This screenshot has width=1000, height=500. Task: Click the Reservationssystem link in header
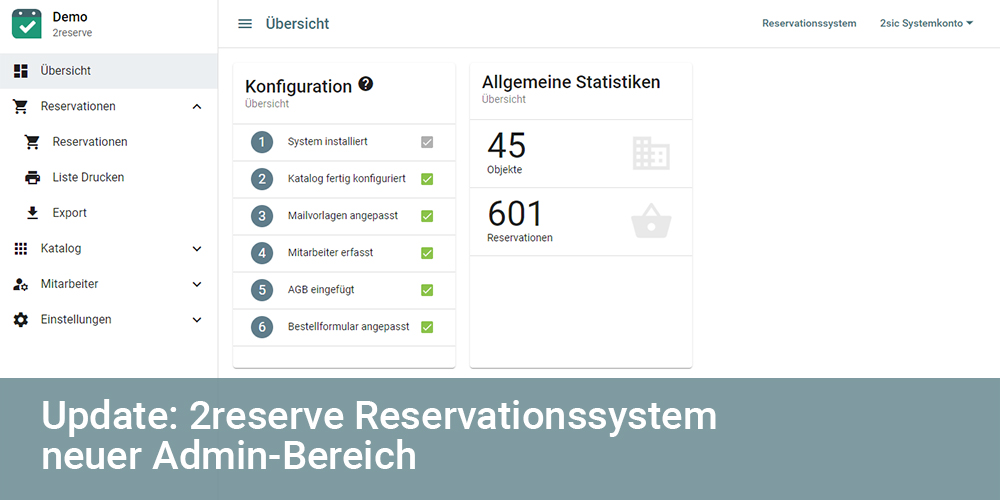click(809, 24)
